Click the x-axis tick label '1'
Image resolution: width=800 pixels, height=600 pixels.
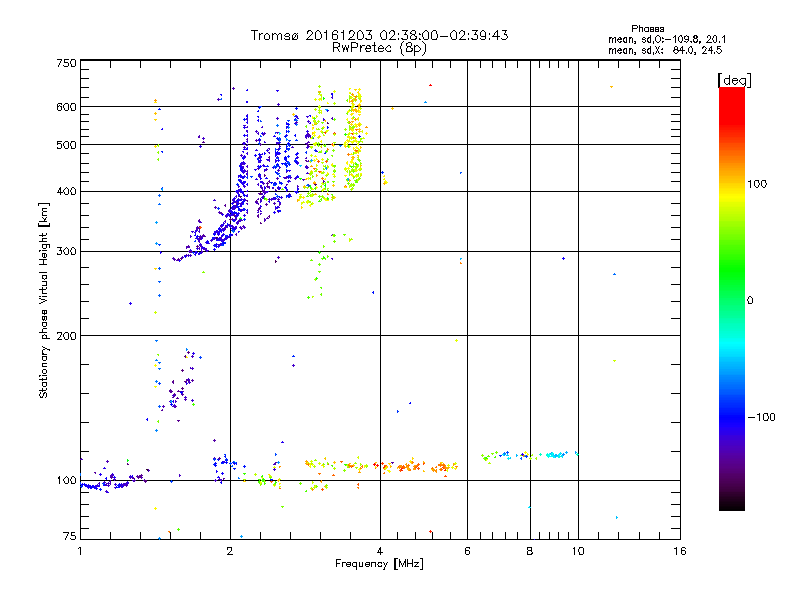[x=80, y=551]
